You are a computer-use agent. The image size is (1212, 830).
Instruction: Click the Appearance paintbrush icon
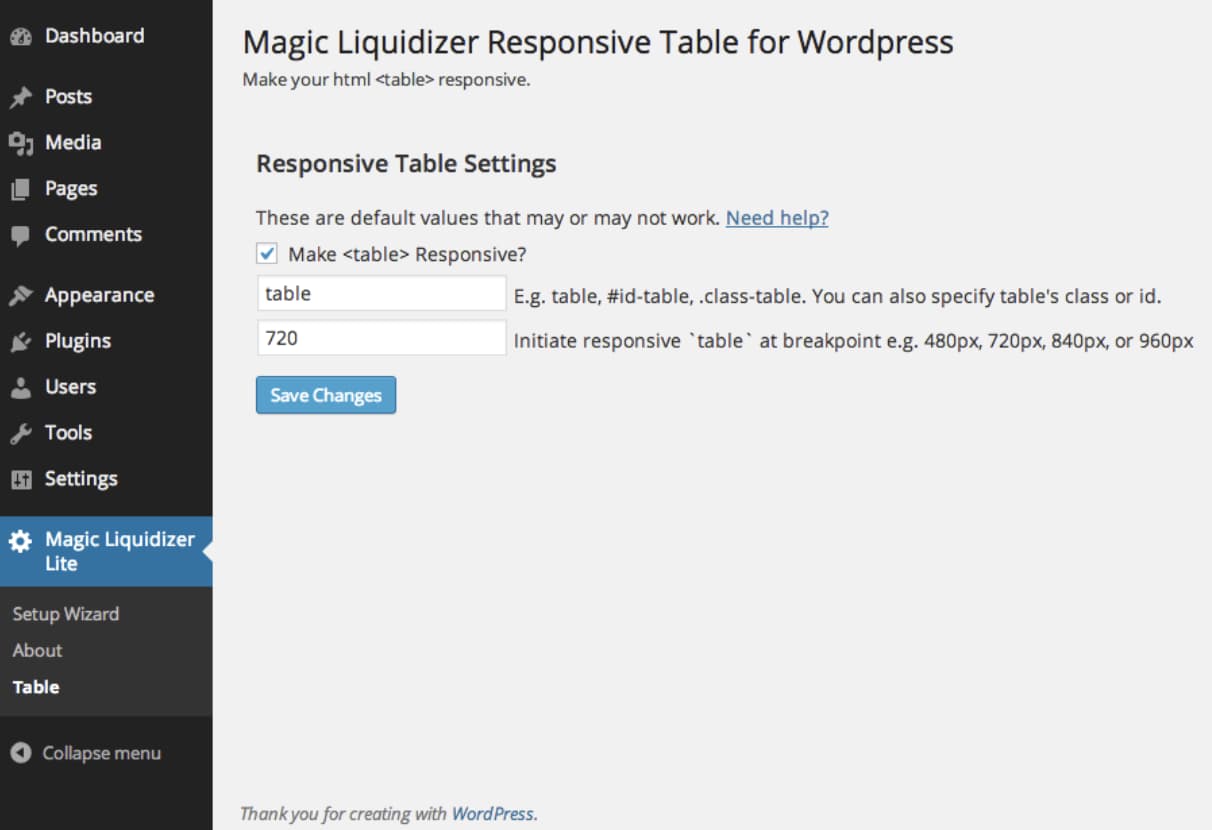[22, 294]
